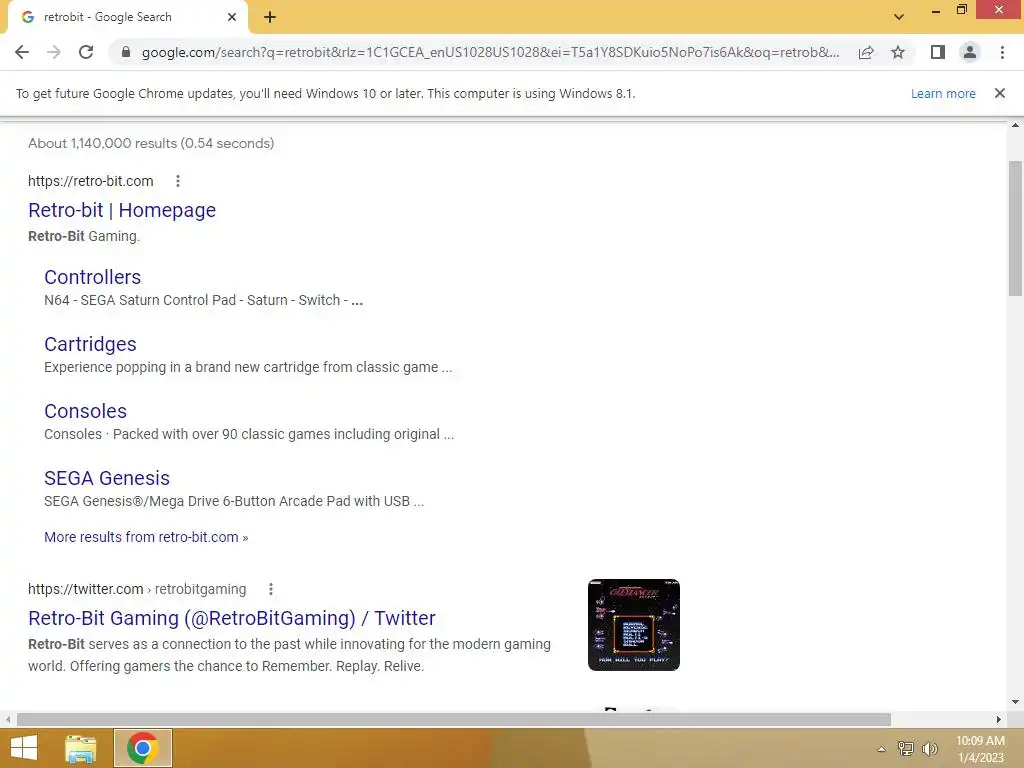Click the 'Experience popping in' snippet
This screenshot has width=1024, height=768.
point(248,367)
